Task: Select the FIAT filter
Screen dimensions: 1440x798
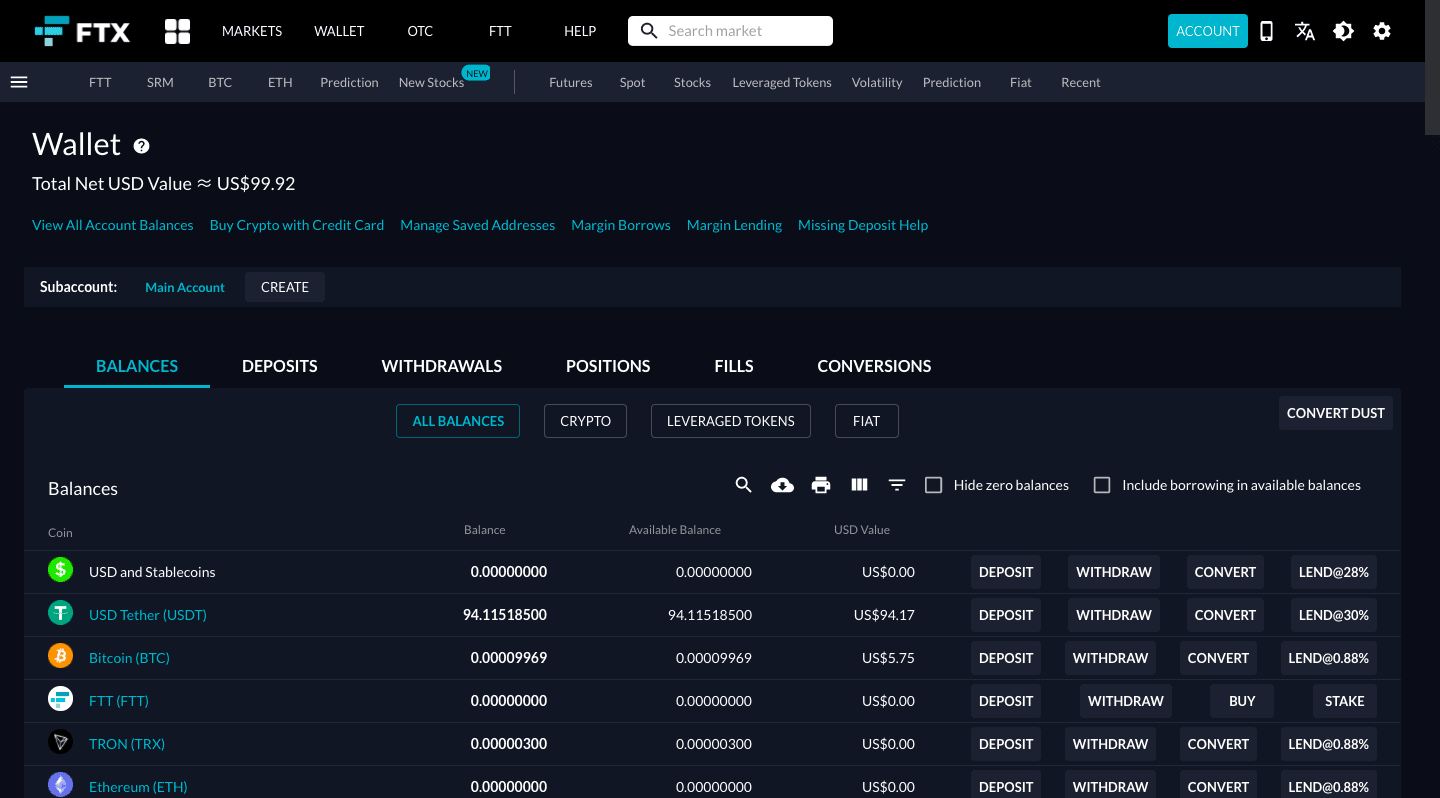Action: (866, 421)
